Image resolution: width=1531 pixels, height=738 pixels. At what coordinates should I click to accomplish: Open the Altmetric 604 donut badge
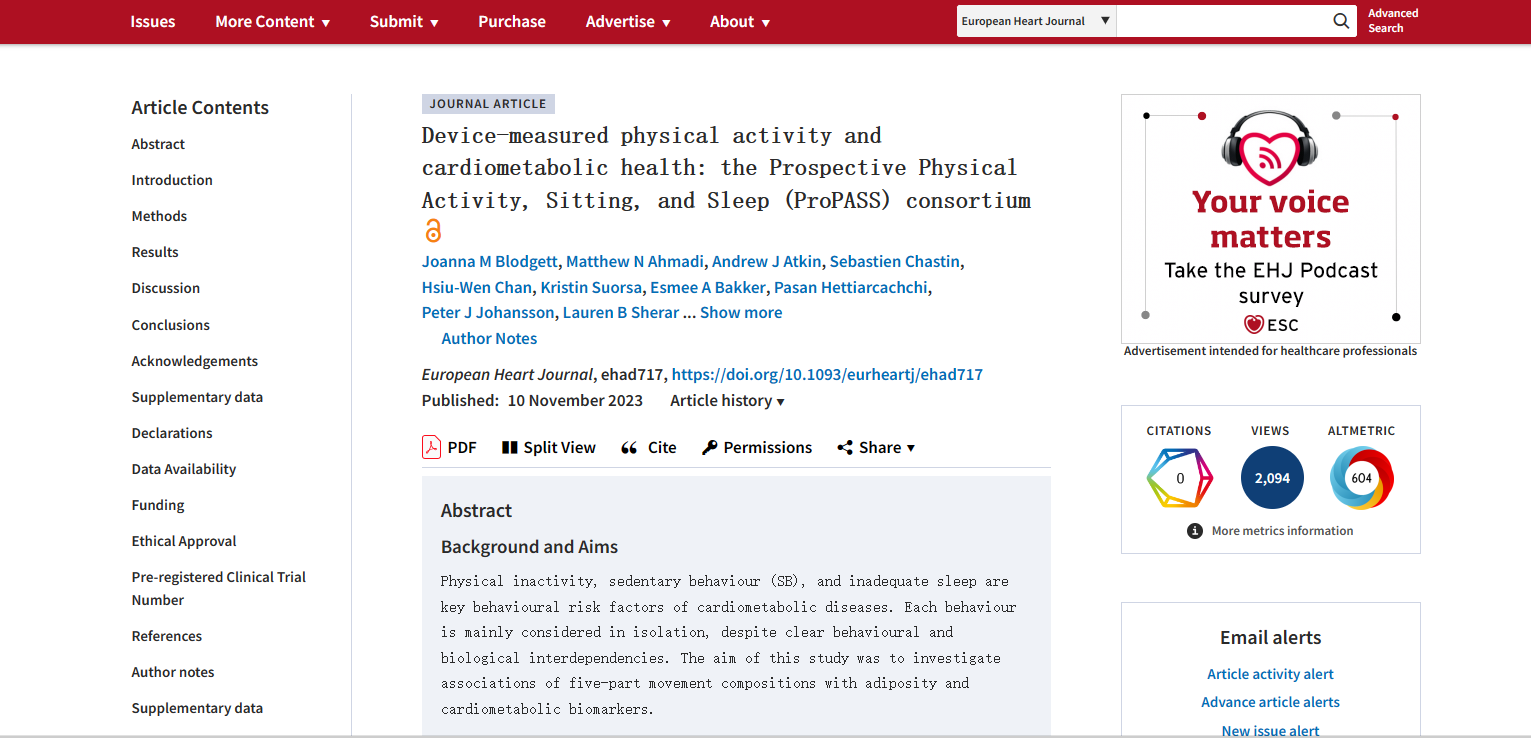click(1361, 478)
